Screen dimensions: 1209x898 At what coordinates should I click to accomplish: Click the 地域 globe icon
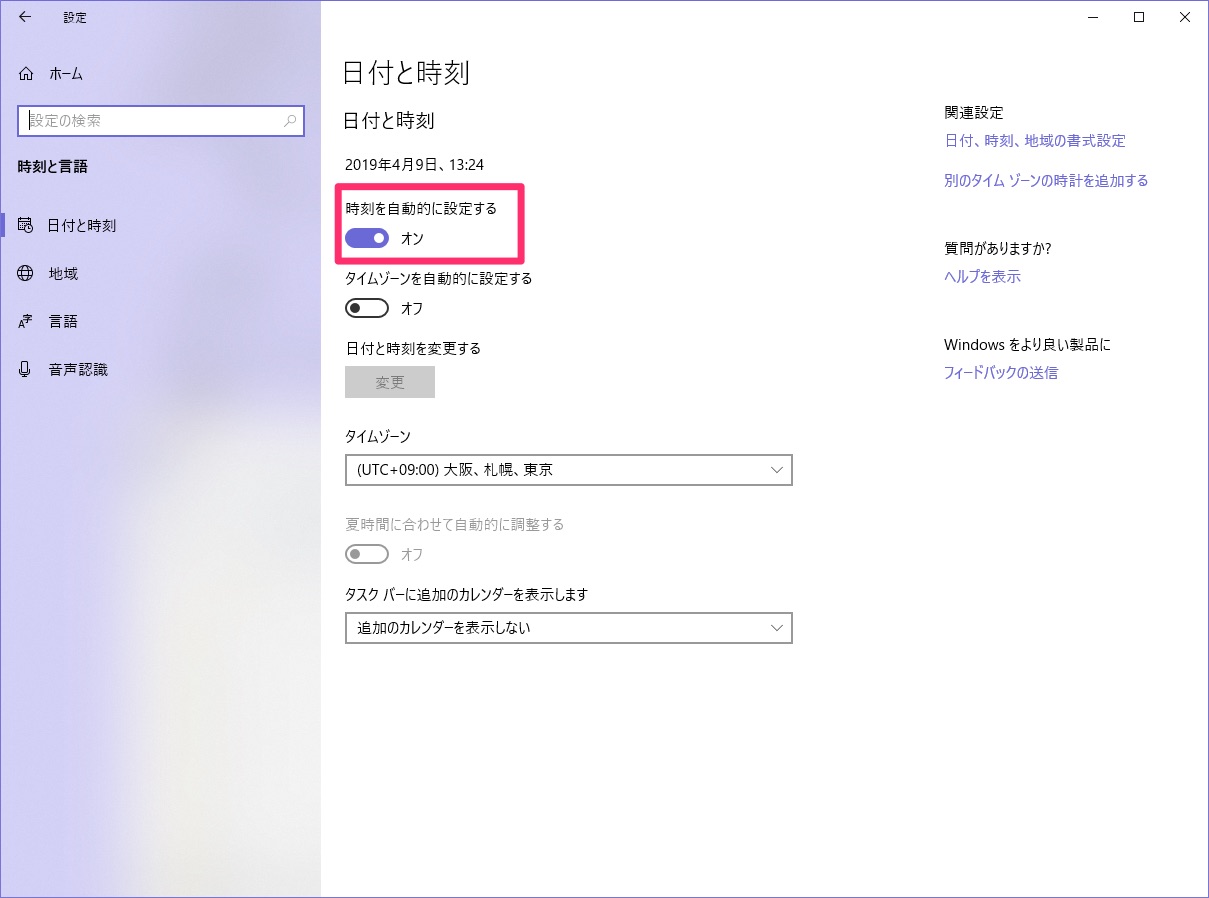coord(26,273)
